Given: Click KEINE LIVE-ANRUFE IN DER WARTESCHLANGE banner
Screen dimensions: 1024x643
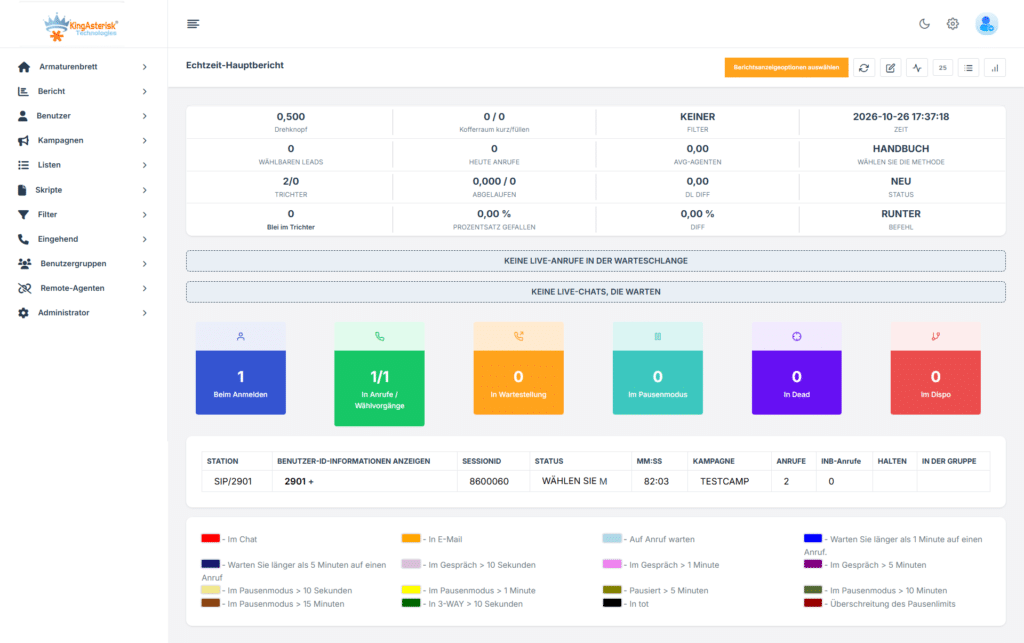Looking at the screenshot, I should 596,261.
